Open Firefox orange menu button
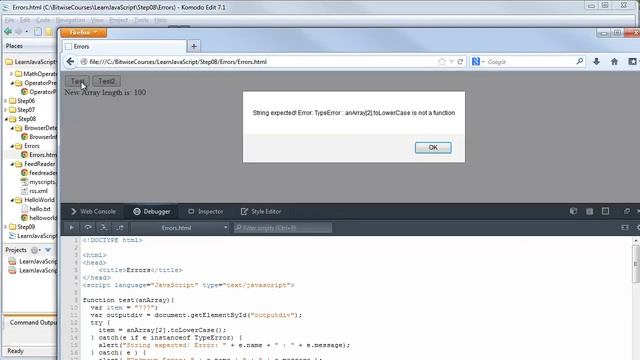This screenshot has width=640, height=360. (x=84, y=32)
